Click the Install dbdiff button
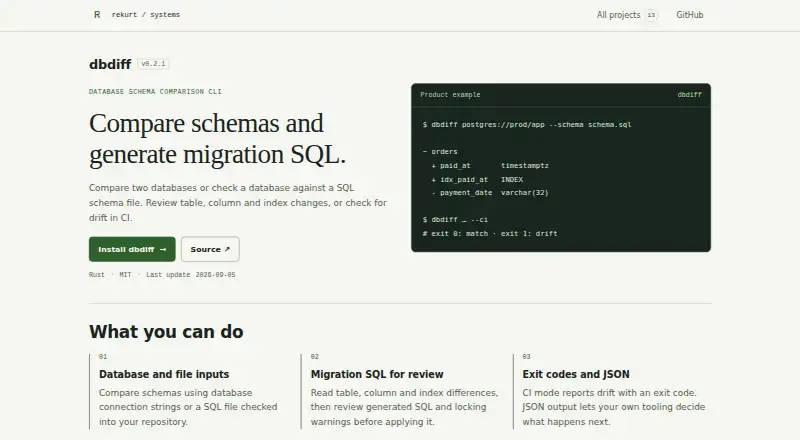 tap(132, 249)
